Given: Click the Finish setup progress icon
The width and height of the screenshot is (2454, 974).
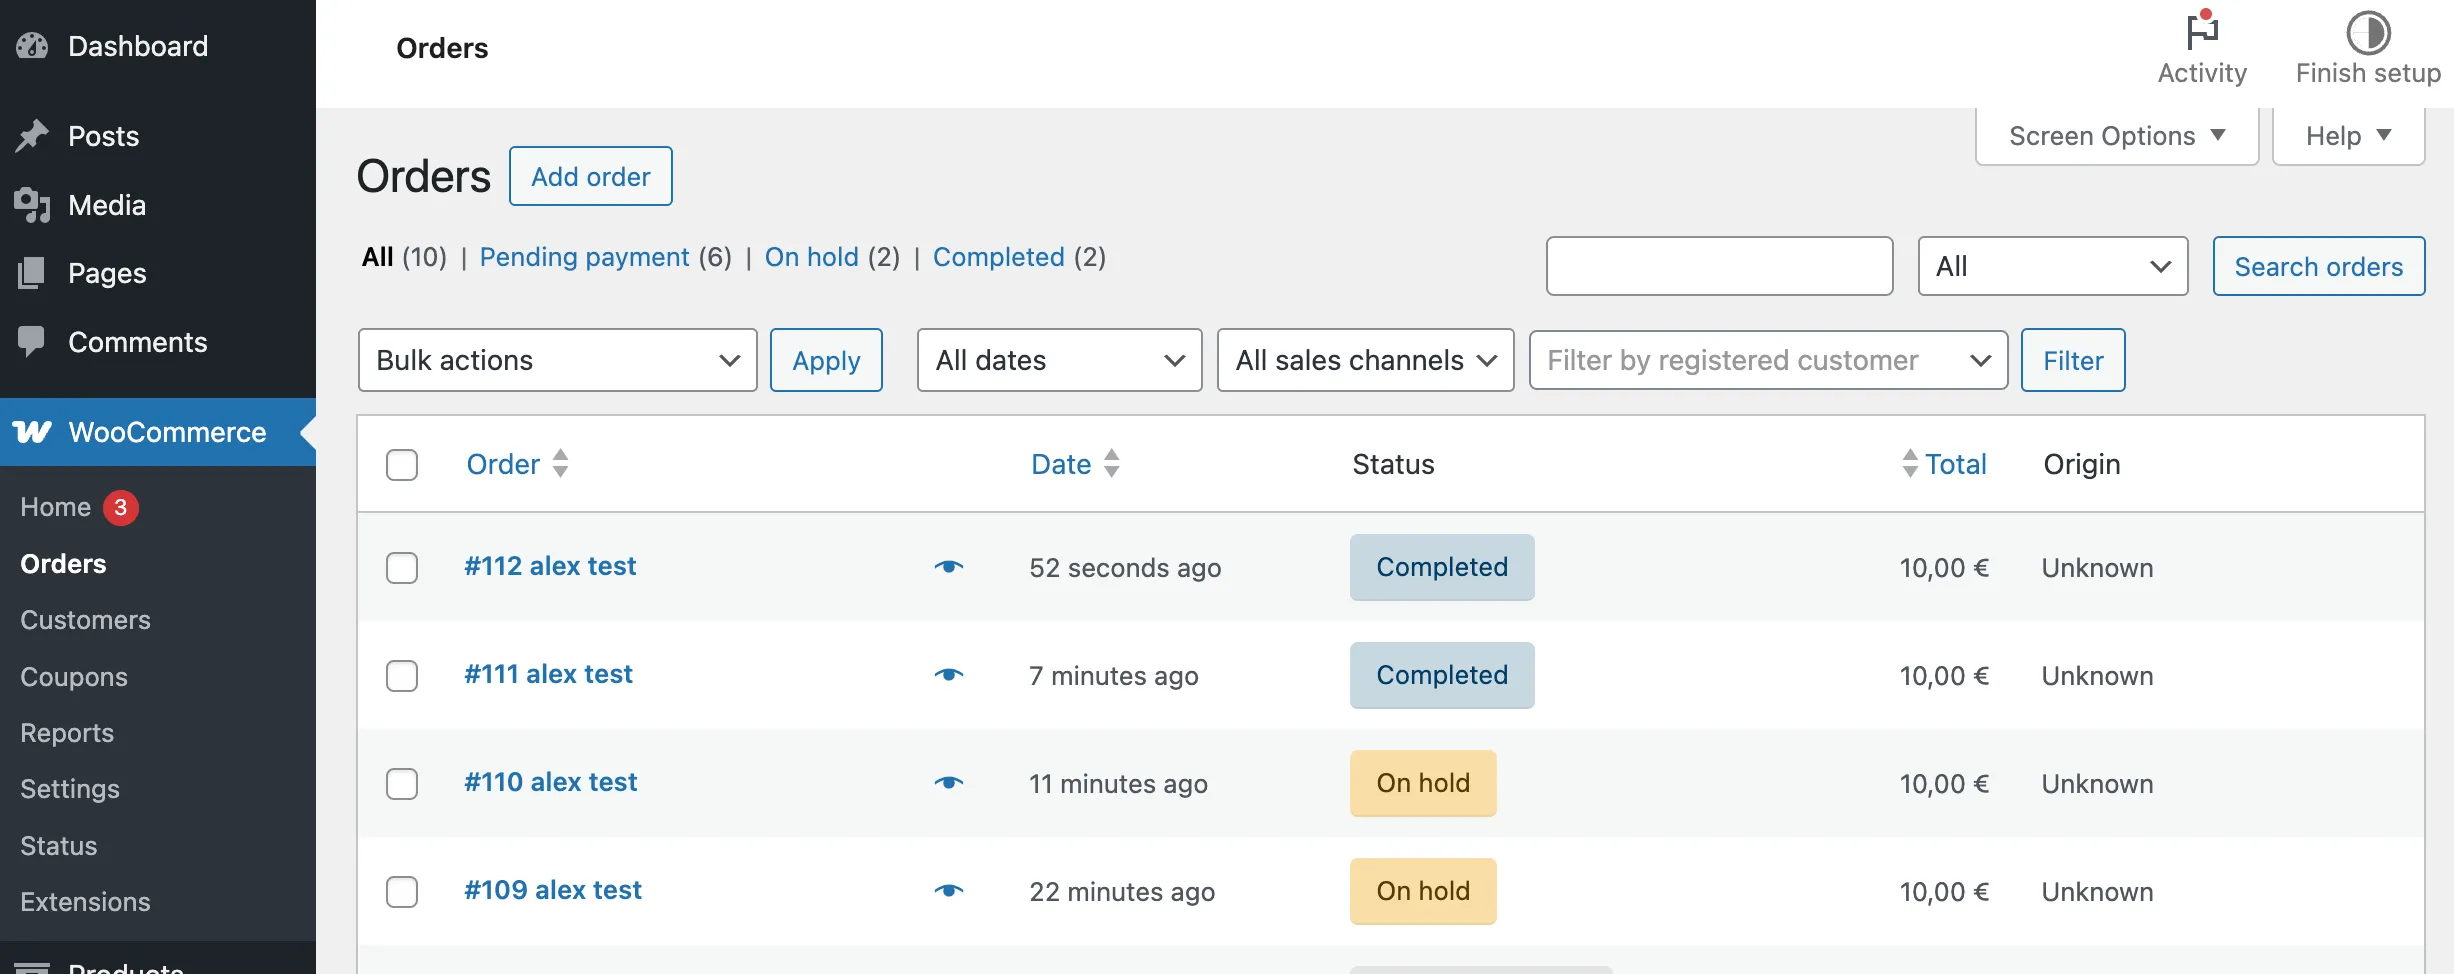Looking at the screenshot, I should tap(2367, 32).
